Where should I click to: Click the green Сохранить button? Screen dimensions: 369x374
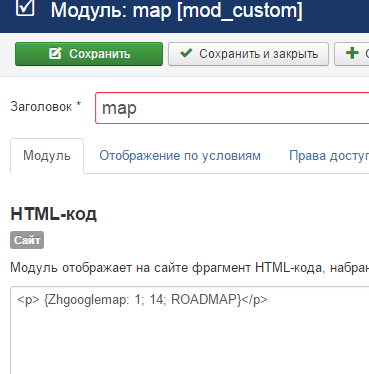[x=89, y=54]
